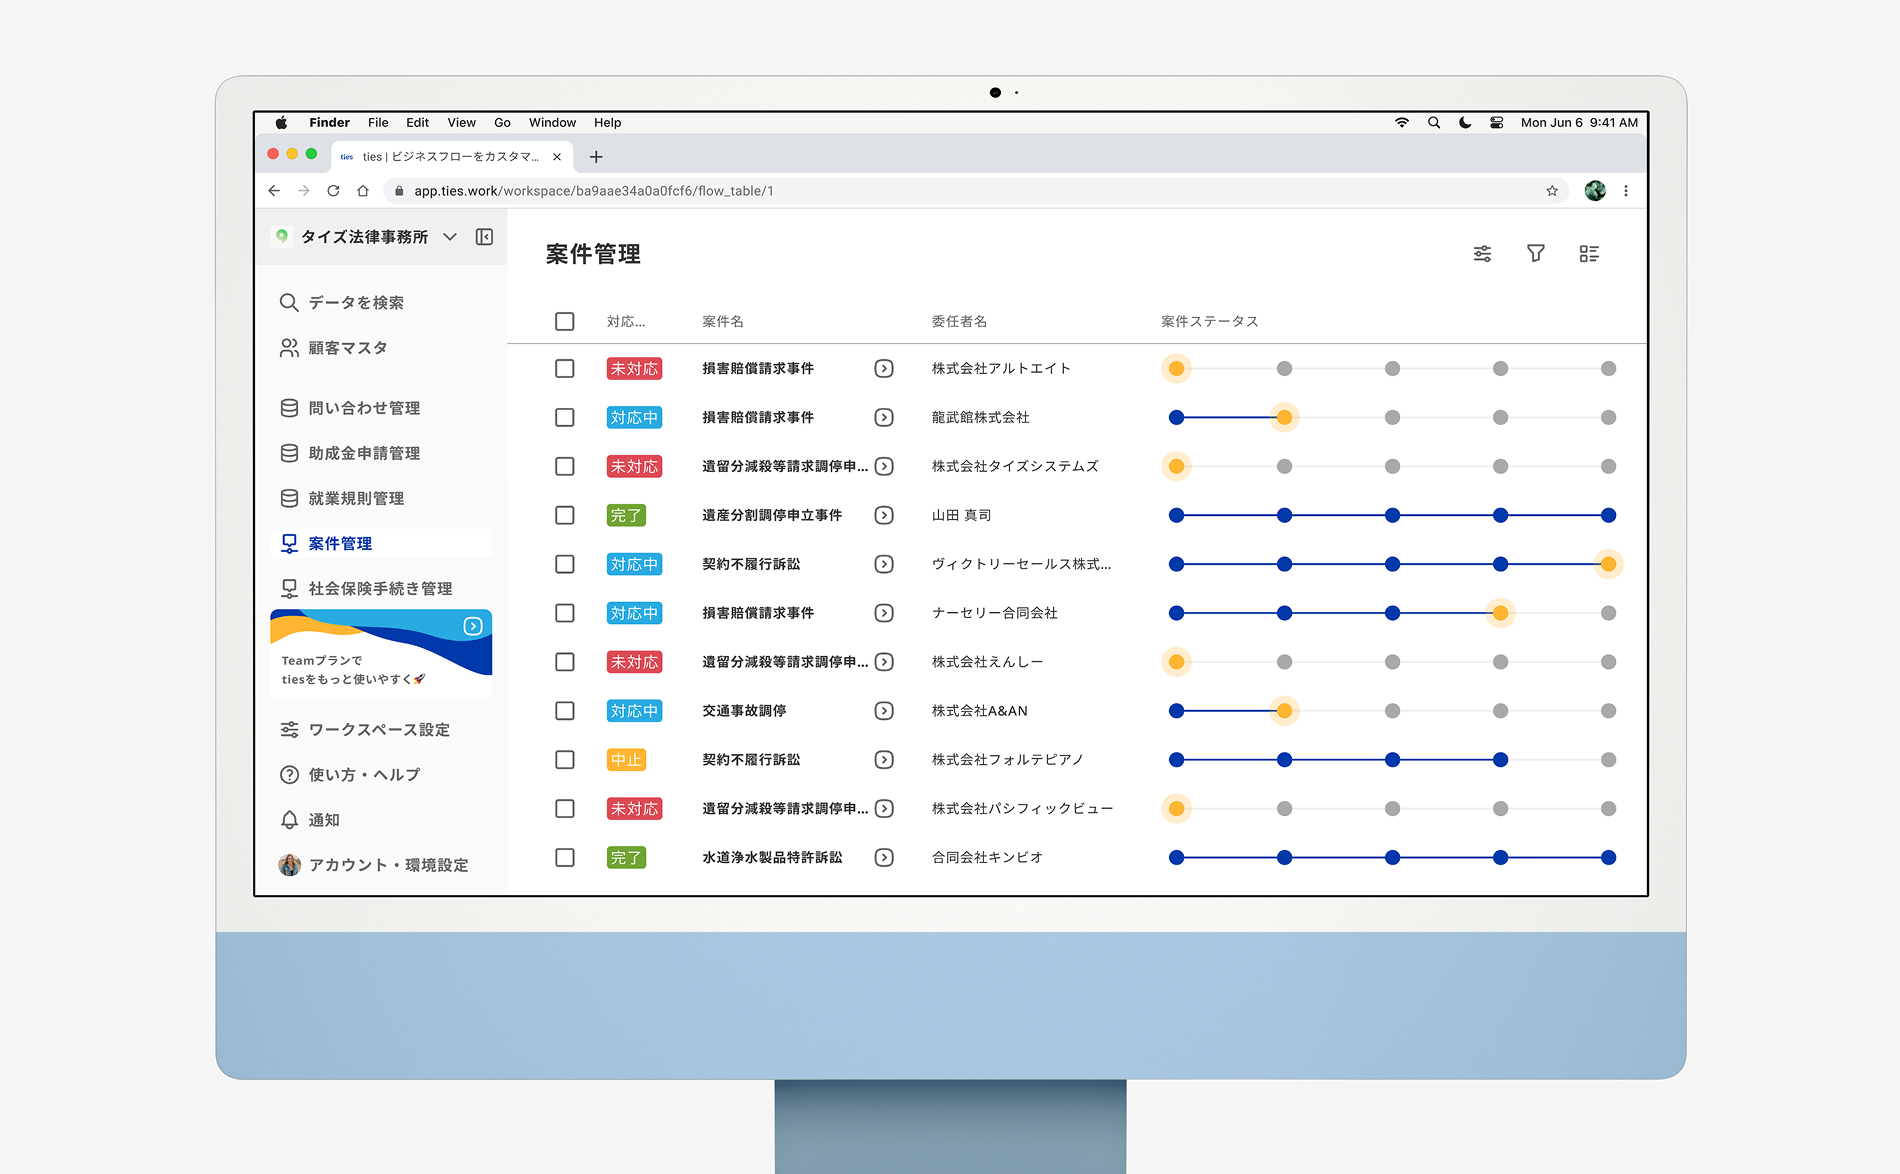The width and height of the screenshot is (1900, 1174).
Task: Bookmark the page with the star icon
Action: [x=1552, y=191]
